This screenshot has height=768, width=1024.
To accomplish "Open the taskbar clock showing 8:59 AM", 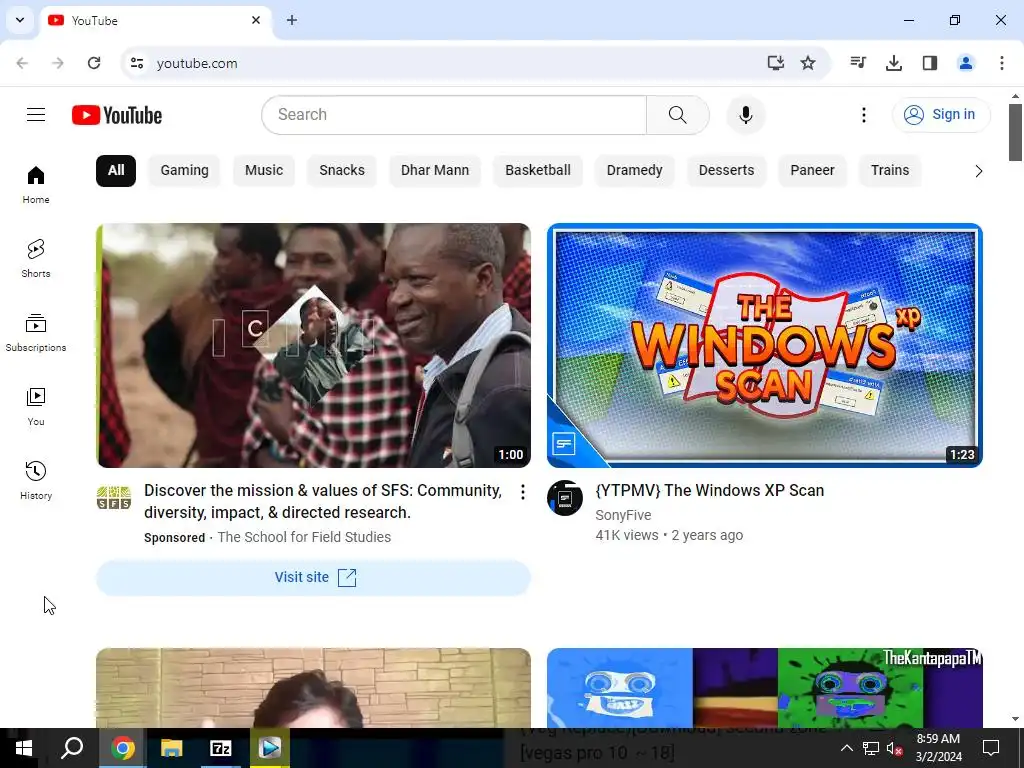I will (x=938, y=748).
